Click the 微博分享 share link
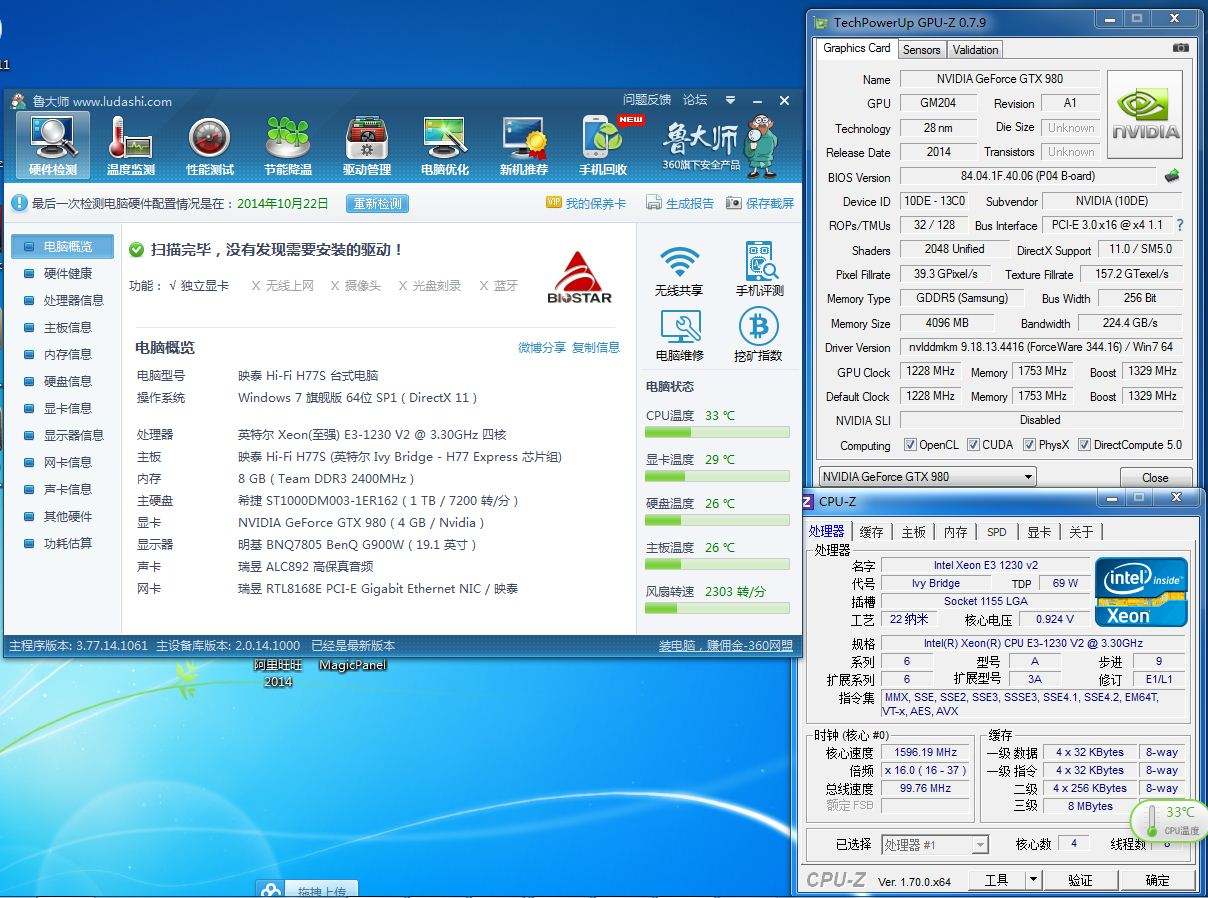The width and height of the screenshot is (1208, 898). pyautogui.click(x=542, y=347)
